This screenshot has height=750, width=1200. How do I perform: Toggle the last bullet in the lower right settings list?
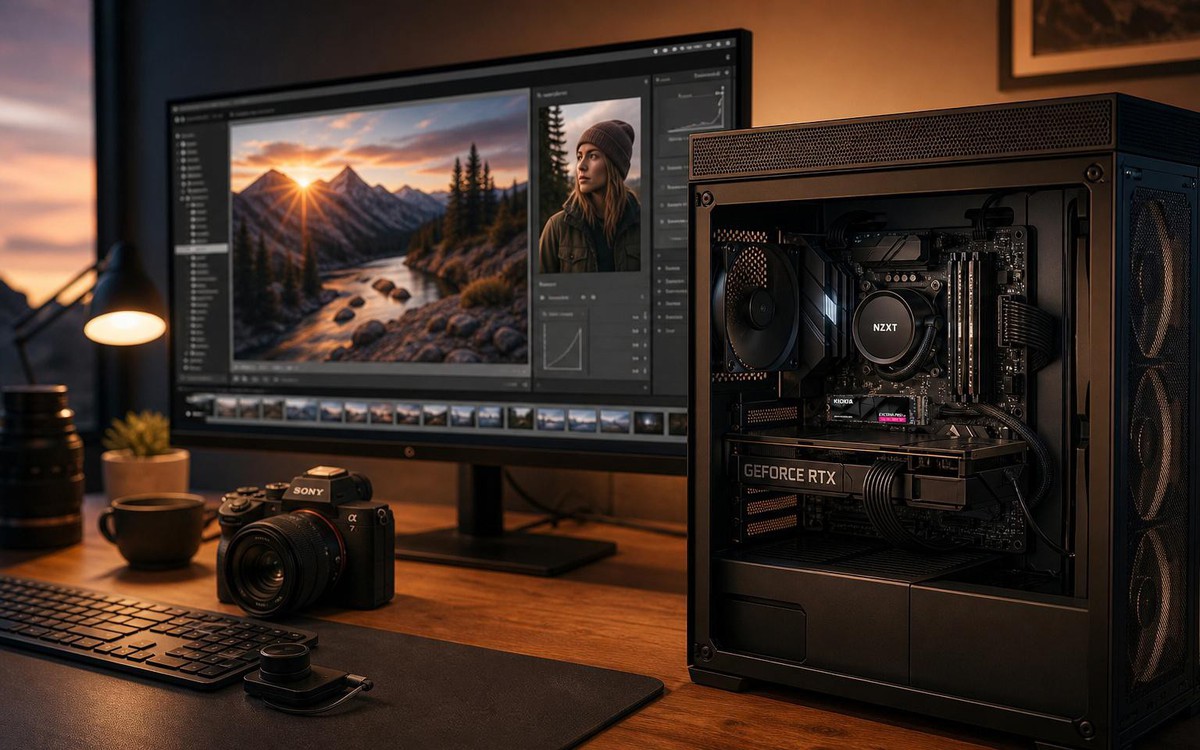(659, 330)
